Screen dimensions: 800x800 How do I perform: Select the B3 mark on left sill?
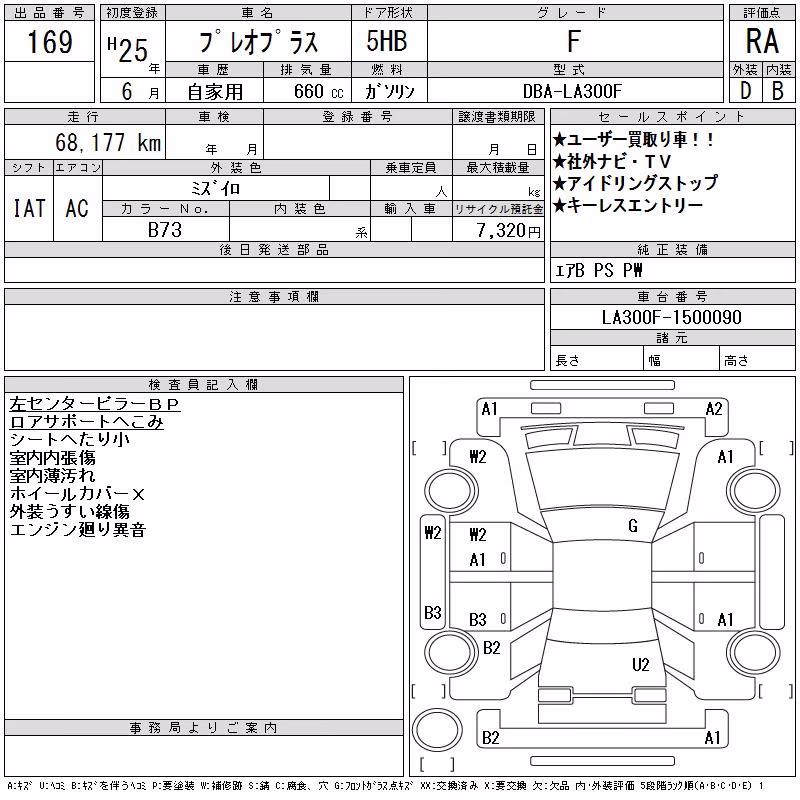(433, 612)
